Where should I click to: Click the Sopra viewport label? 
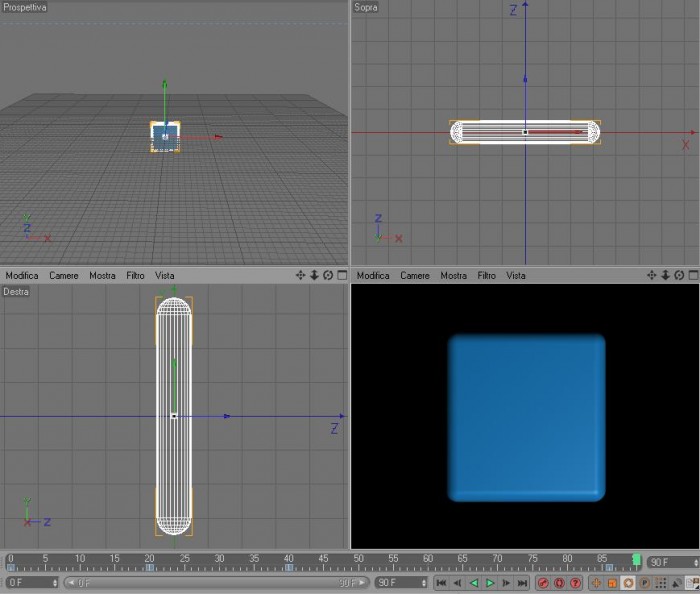[366, 7]
